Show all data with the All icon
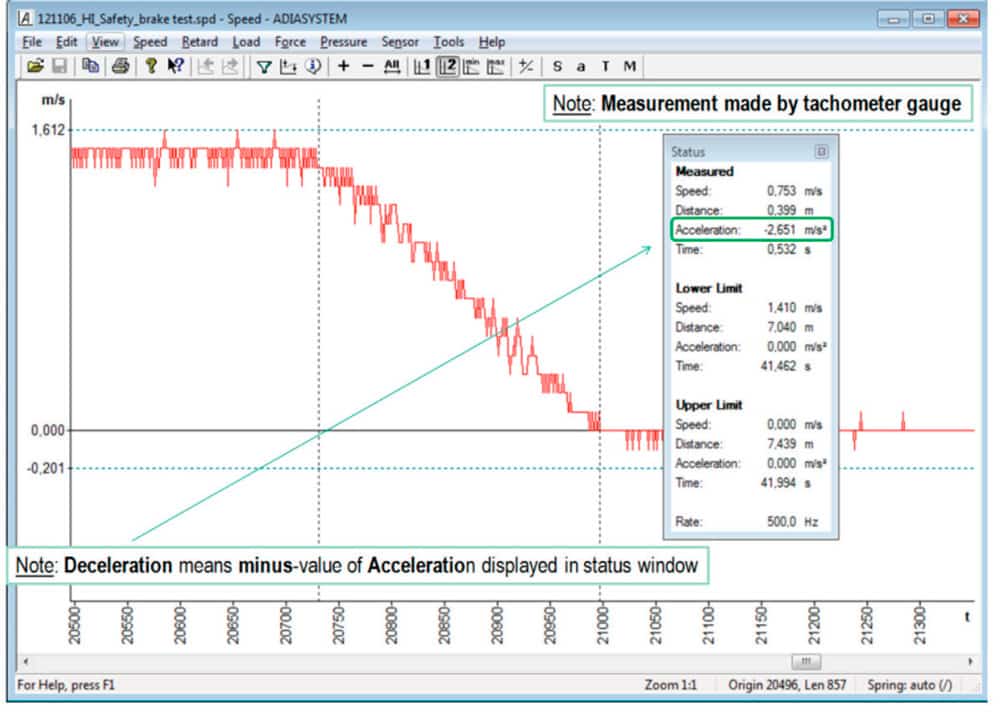1000x713 pixels. pyautogui.click(x=392, y=66)
